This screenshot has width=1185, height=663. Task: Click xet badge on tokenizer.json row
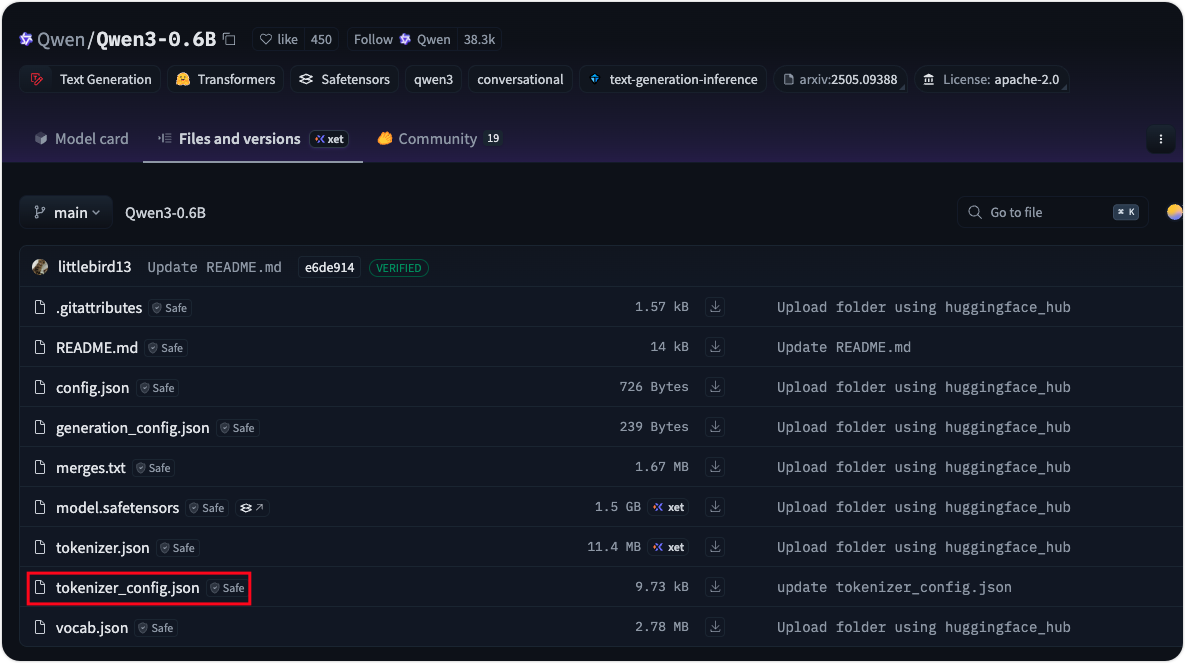click(x=668, y=547)
